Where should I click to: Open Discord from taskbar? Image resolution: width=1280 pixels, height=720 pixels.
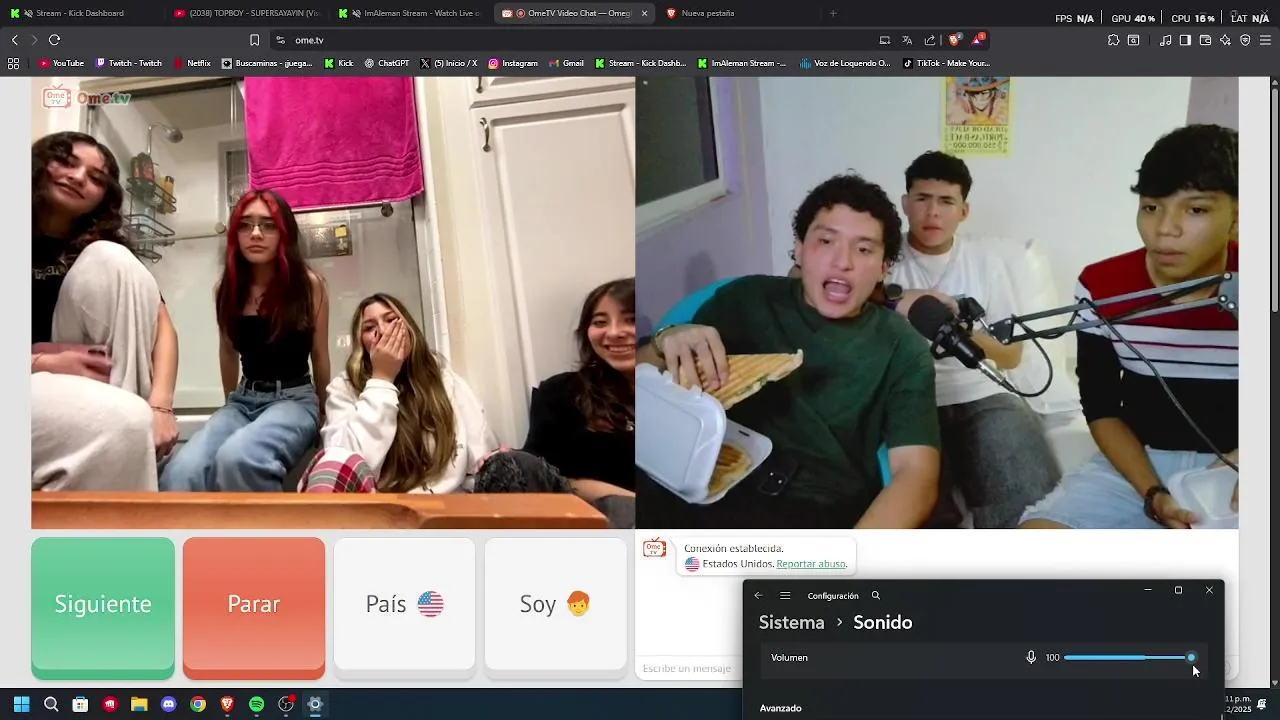pyautogui.click(x=168, y=704)
